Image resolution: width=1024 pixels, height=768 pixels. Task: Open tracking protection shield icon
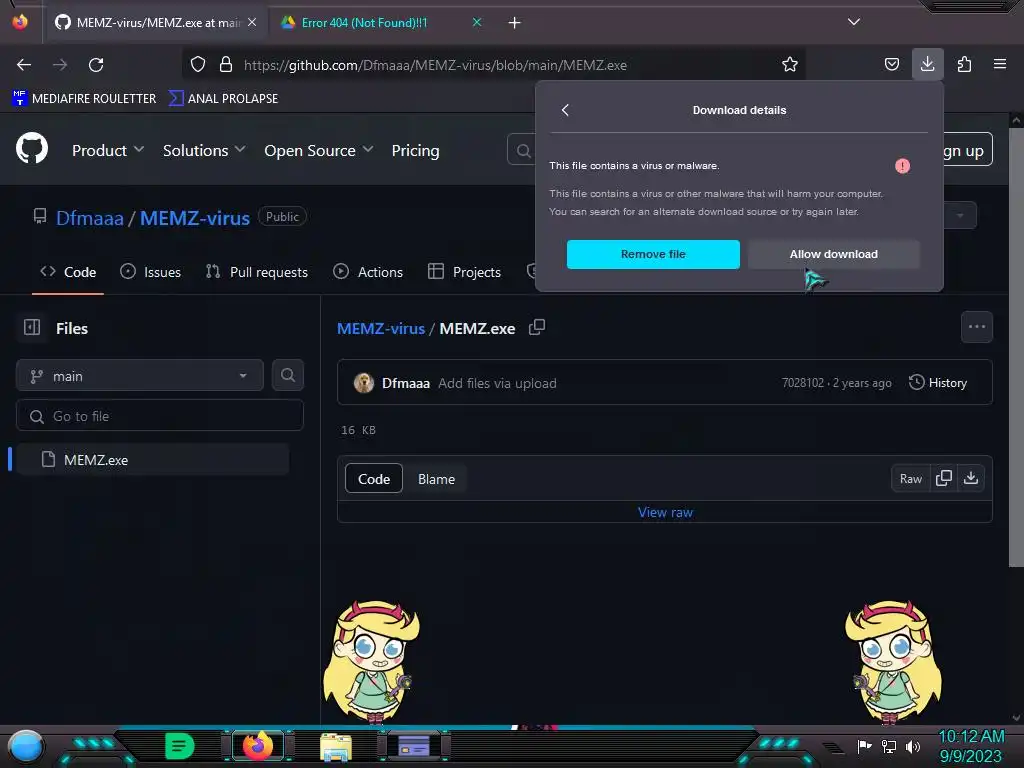point(198,65)
